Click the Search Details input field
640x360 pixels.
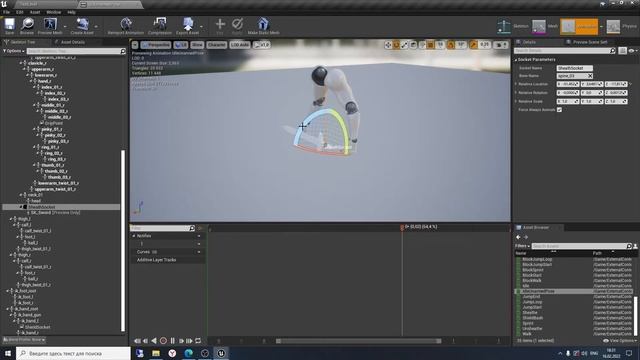565,51
